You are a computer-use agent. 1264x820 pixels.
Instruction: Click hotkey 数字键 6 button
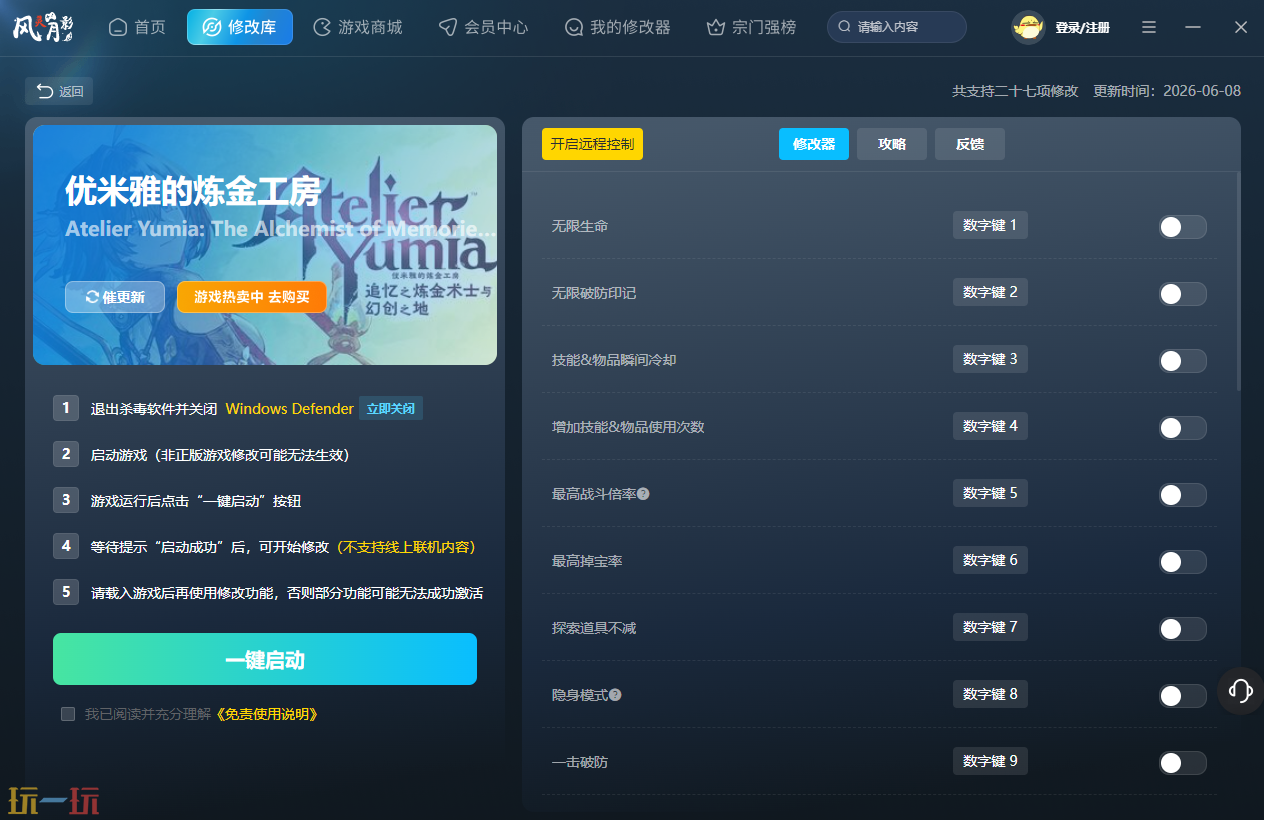click(x=990, y=560)
